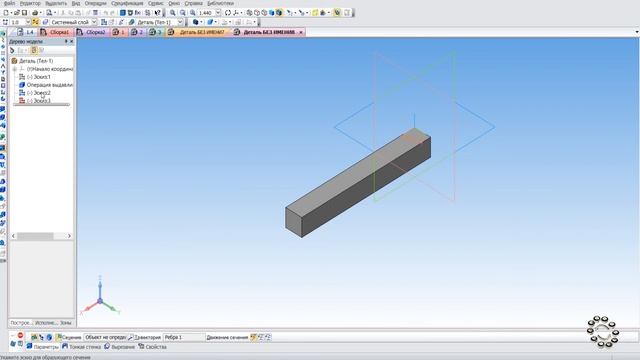Image resolution: width=640 pixels, height=360 pixels.
Task: Select first Движение сечения mode toggle
Action: [x=253, y=337]
